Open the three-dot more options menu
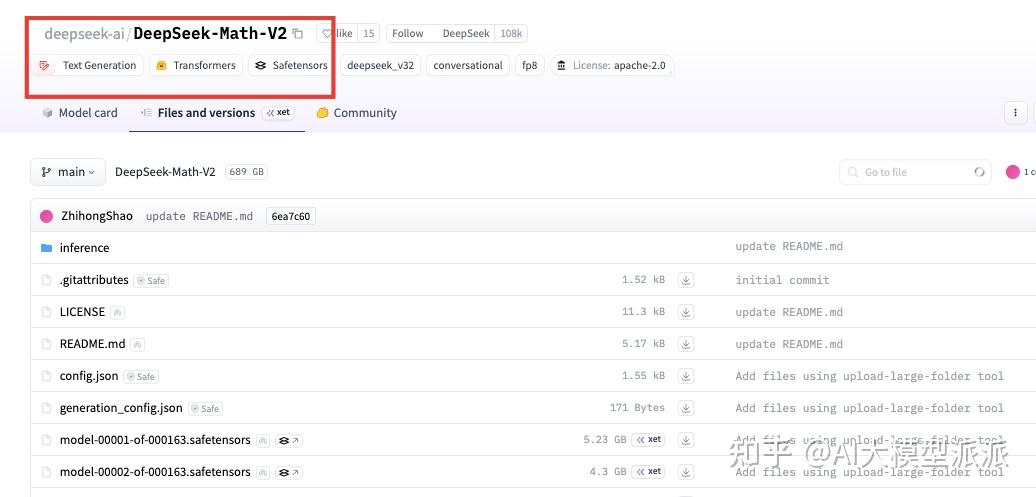 coord(1015,113)
